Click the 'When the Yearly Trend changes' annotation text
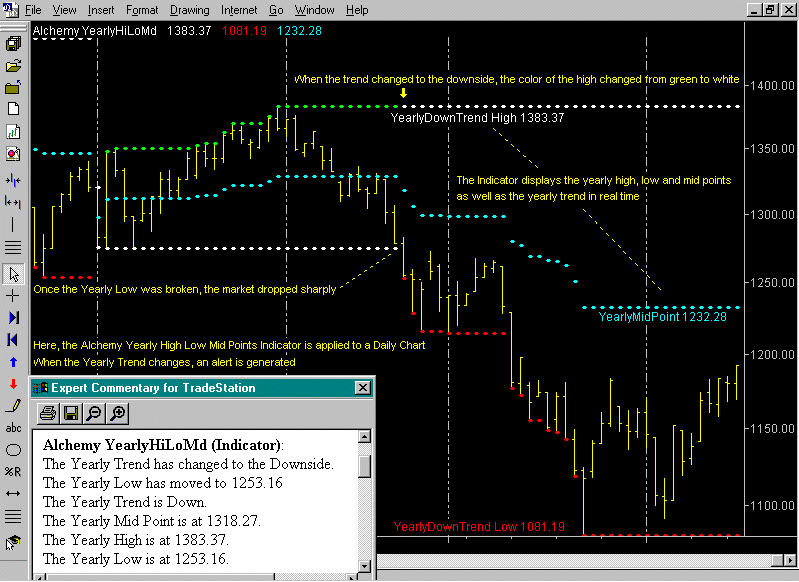This screenshot has height=582, width=799. 164,362
